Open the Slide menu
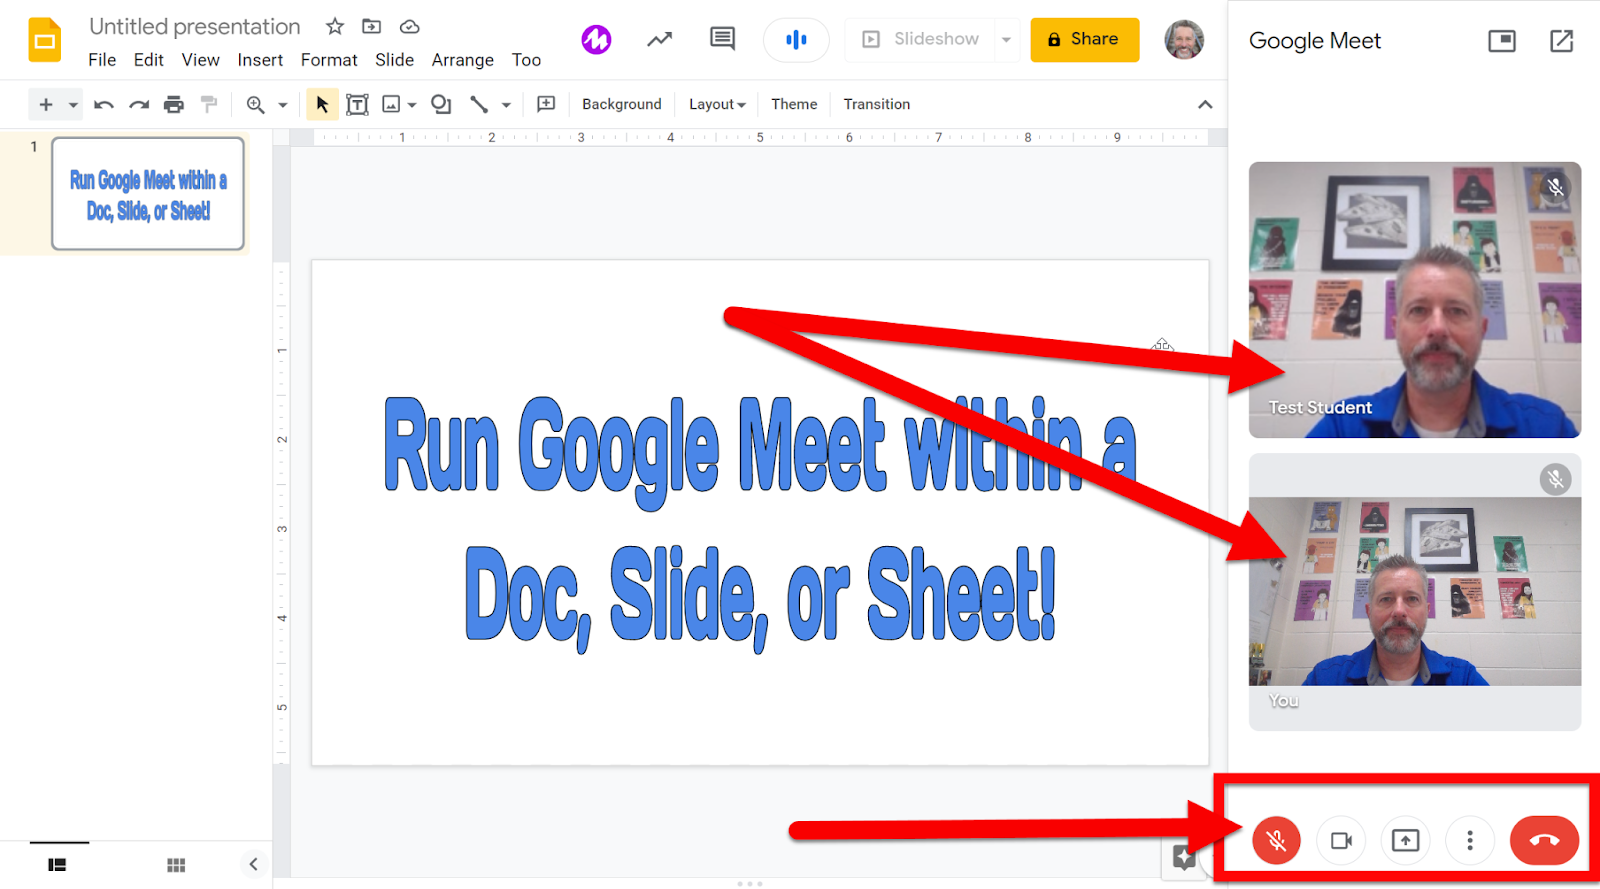 point(394,60)
